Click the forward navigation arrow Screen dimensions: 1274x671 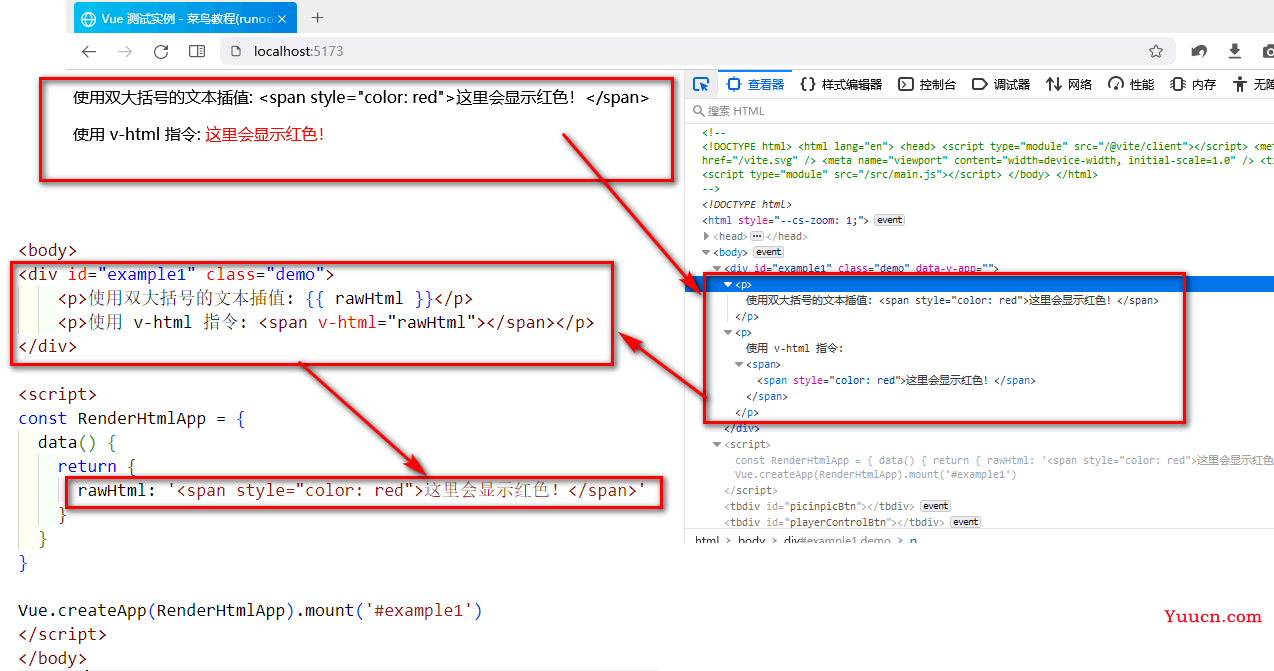(x=125, y=51)
